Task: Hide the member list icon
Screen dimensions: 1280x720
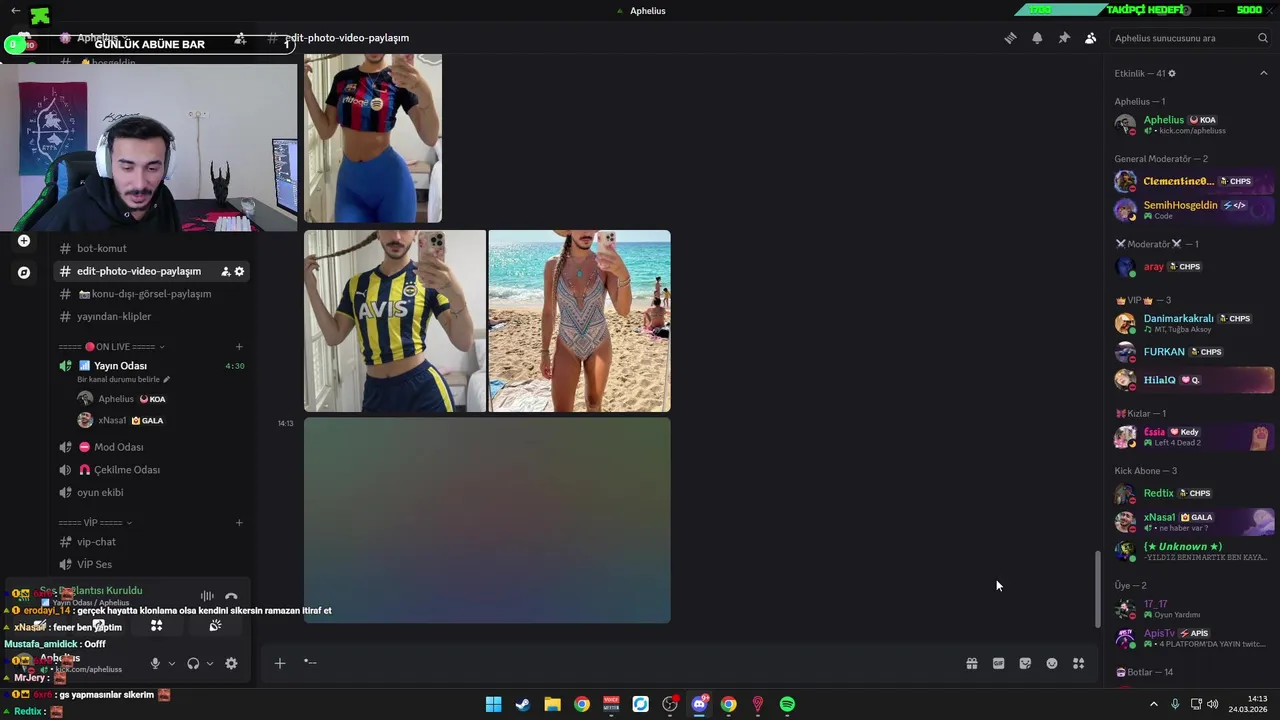Action: click(1090, 38)
